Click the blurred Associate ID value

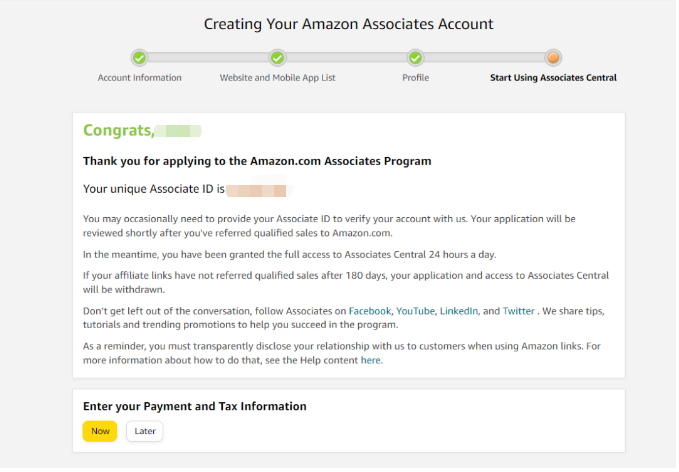tap(257, 189)
